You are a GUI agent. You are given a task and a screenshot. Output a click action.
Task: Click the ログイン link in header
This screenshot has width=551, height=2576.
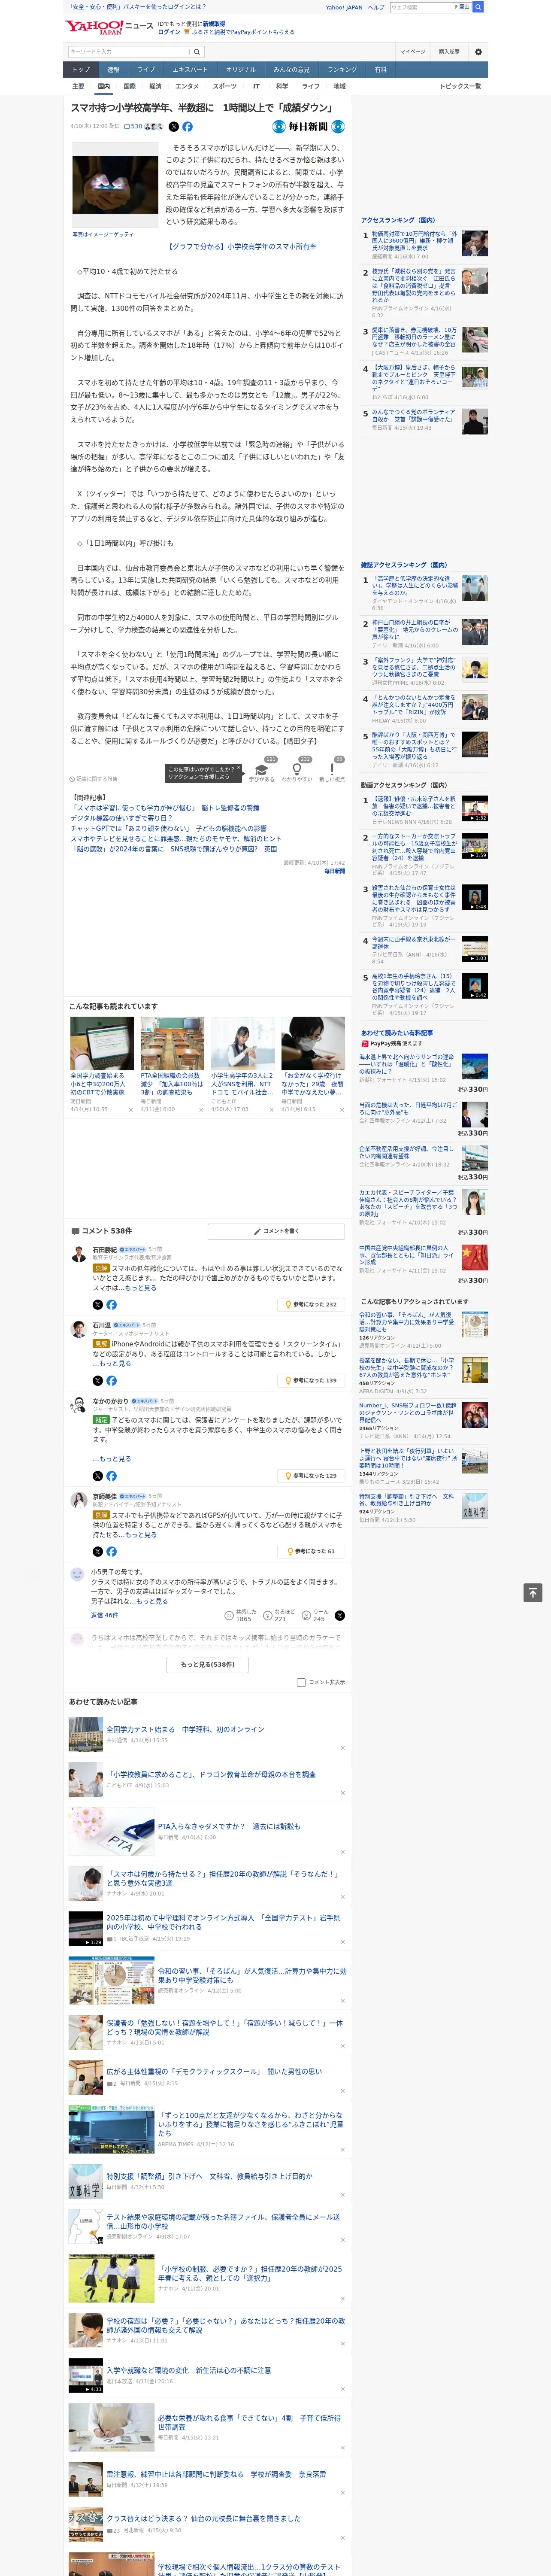169,32
